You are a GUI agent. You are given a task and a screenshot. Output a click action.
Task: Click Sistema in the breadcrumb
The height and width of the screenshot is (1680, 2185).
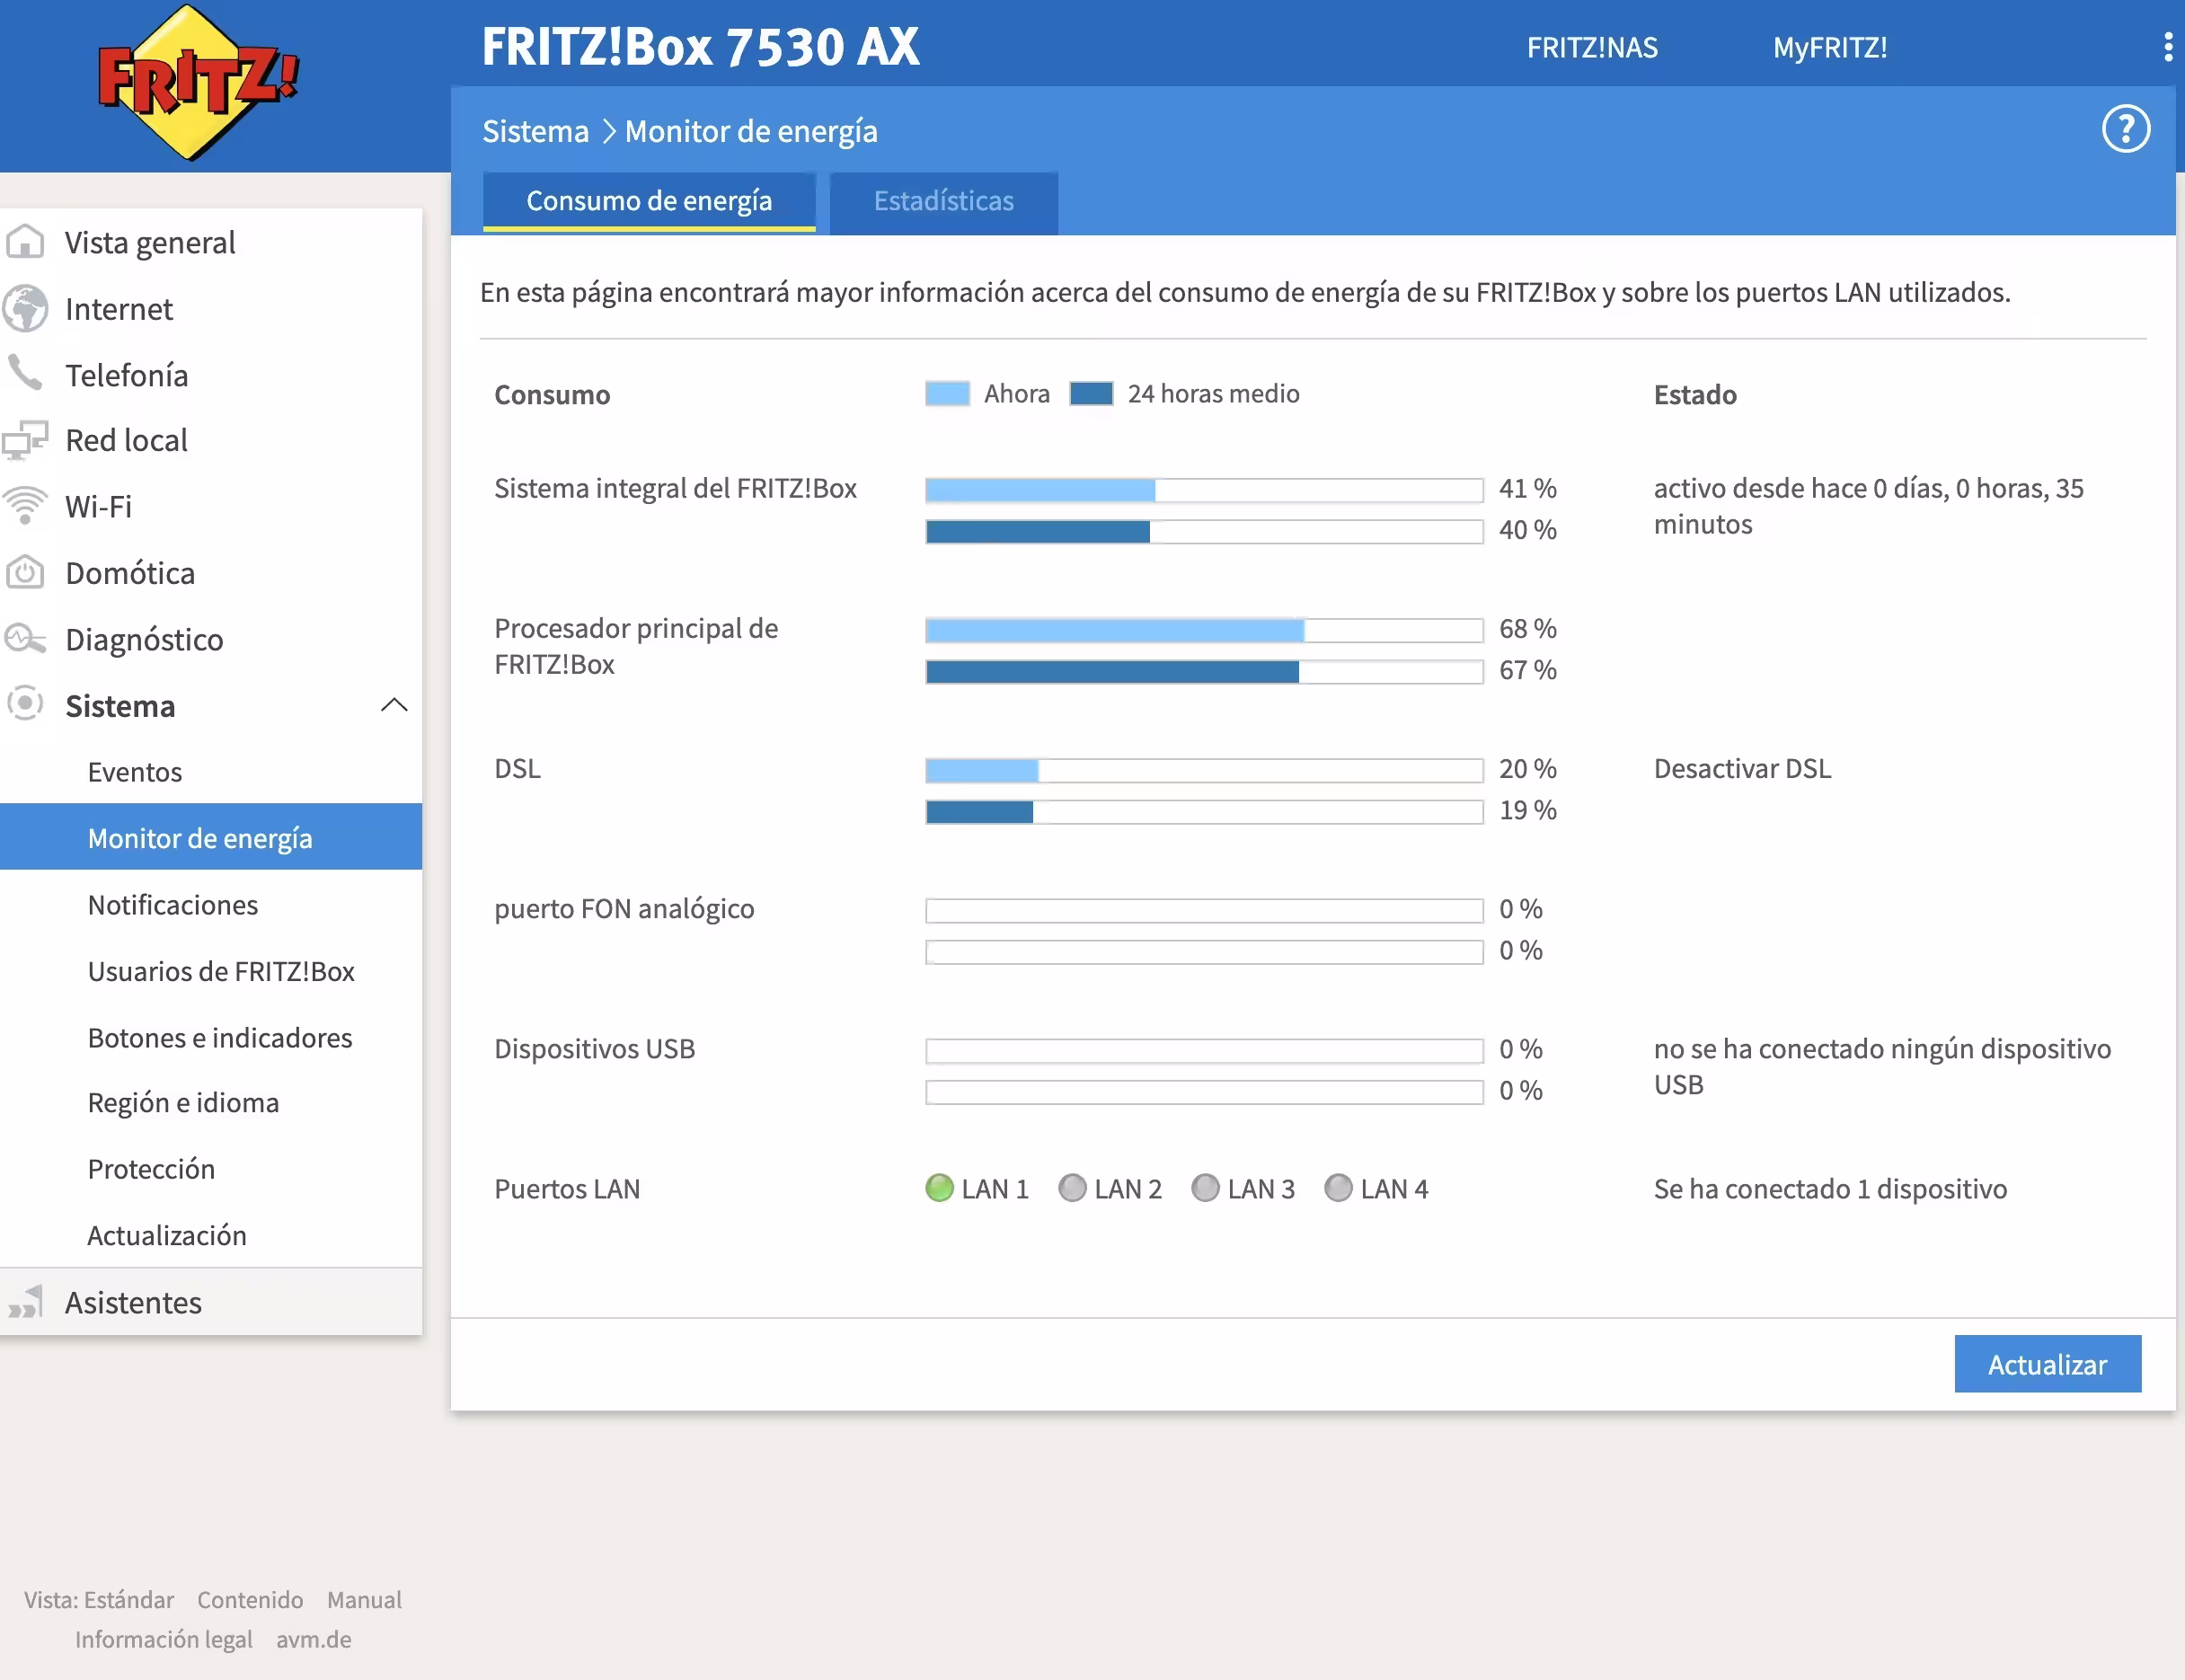point(535,131)
